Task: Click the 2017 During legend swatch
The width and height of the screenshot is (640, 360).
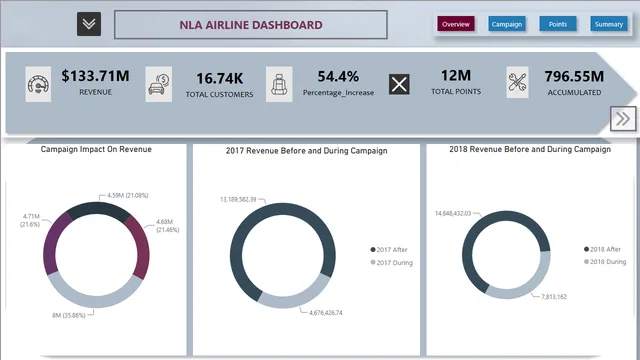Action: coord(373,262)
